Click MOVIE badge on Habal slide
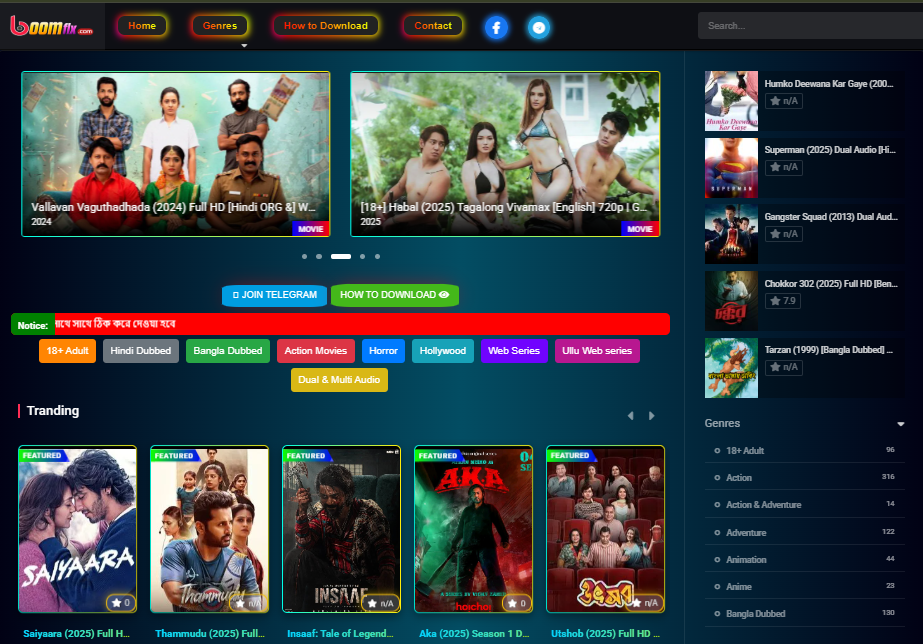This screenshot has width=923, height=644. pyautogui.click(x=640, y=229)
